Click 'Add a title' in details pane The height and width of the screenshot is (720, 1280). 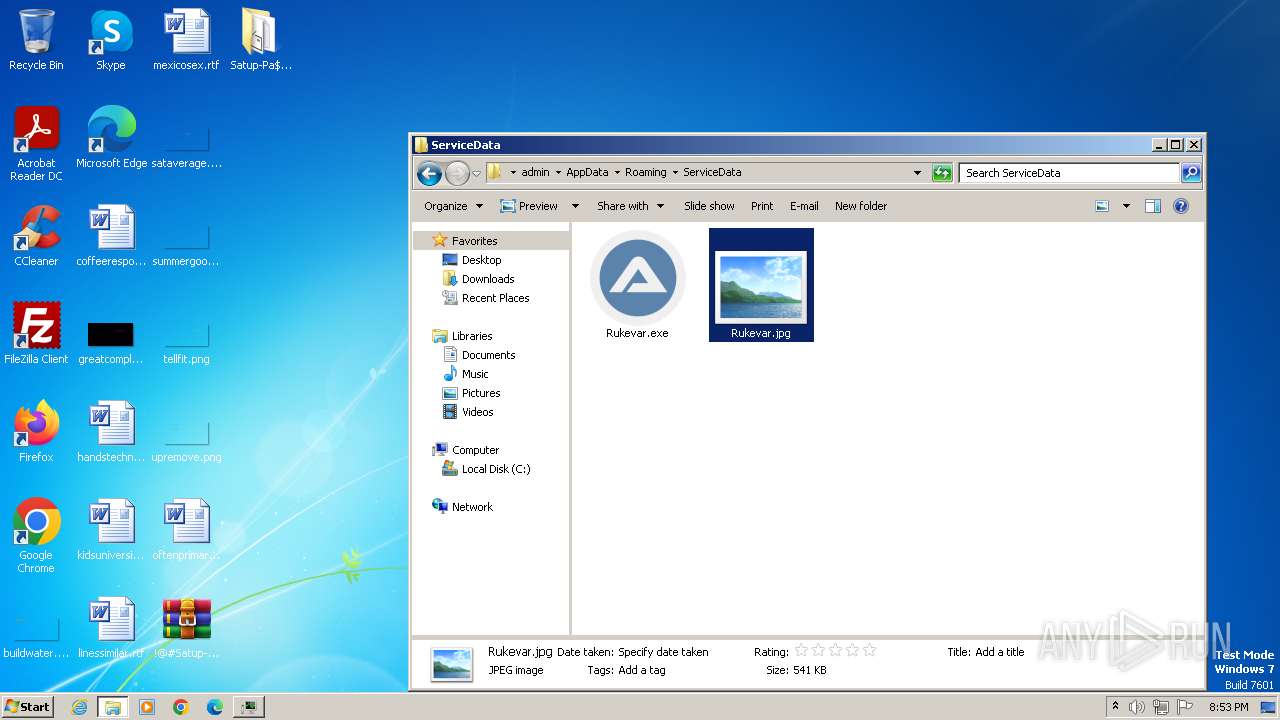(x=1000, y=652)
